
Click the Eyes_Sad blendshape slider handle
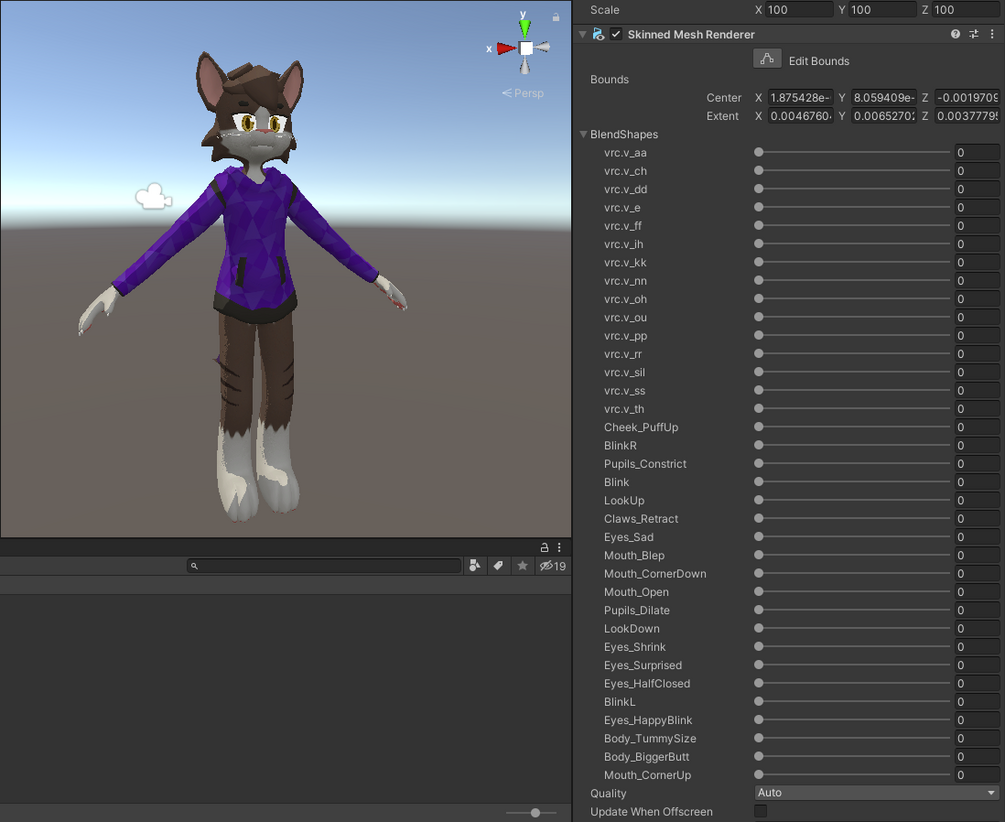pos(759,537)
